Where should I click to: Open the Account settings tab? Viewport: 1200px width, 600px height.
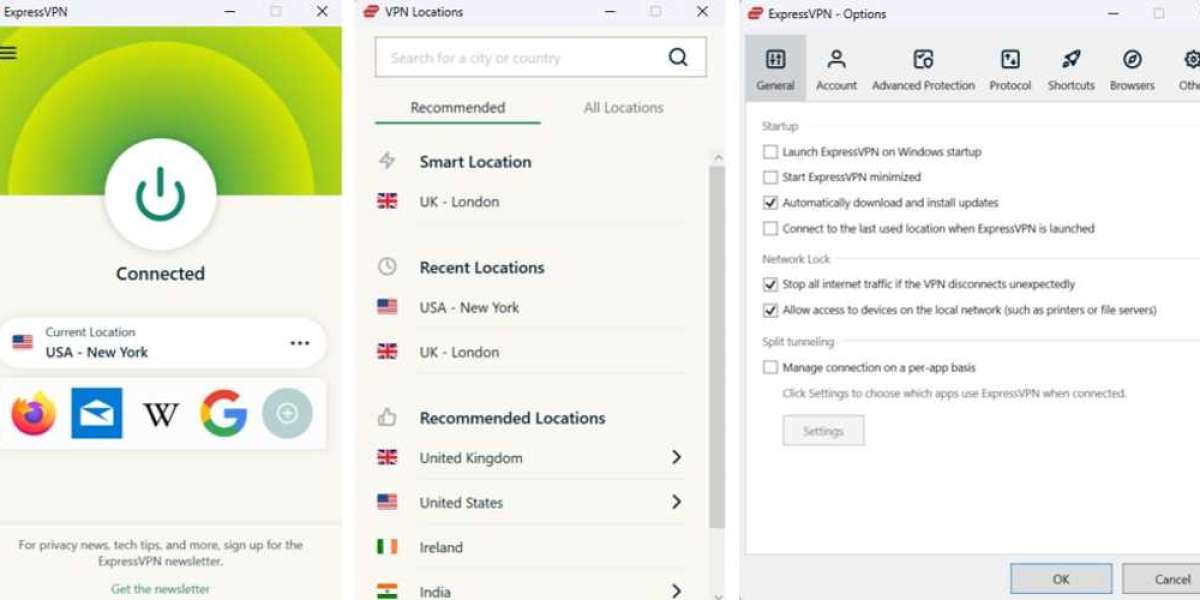tap(836, 67)
